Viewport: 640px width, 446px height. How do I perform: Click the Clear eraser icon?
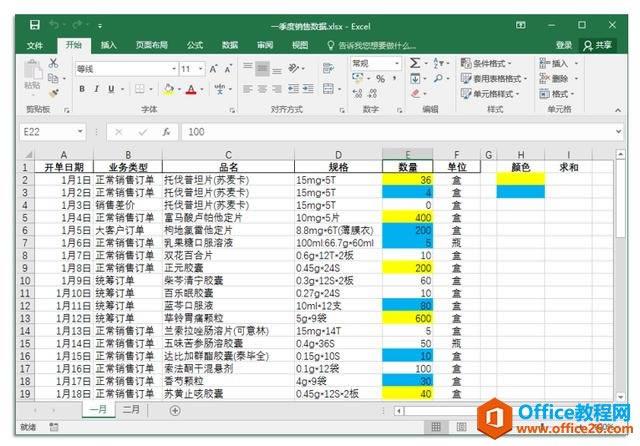coord(416,93)
